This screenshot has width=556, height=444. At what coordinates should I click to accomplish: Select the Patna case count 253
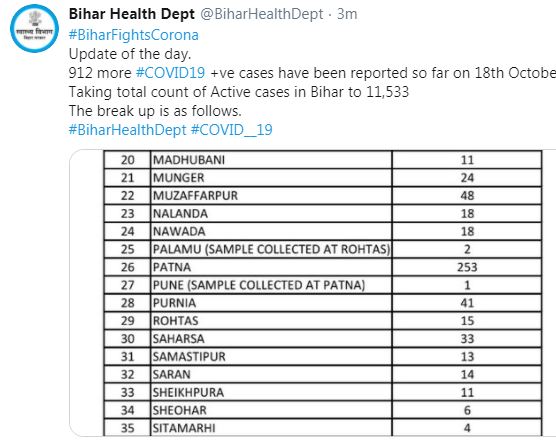tap(467, 267)
